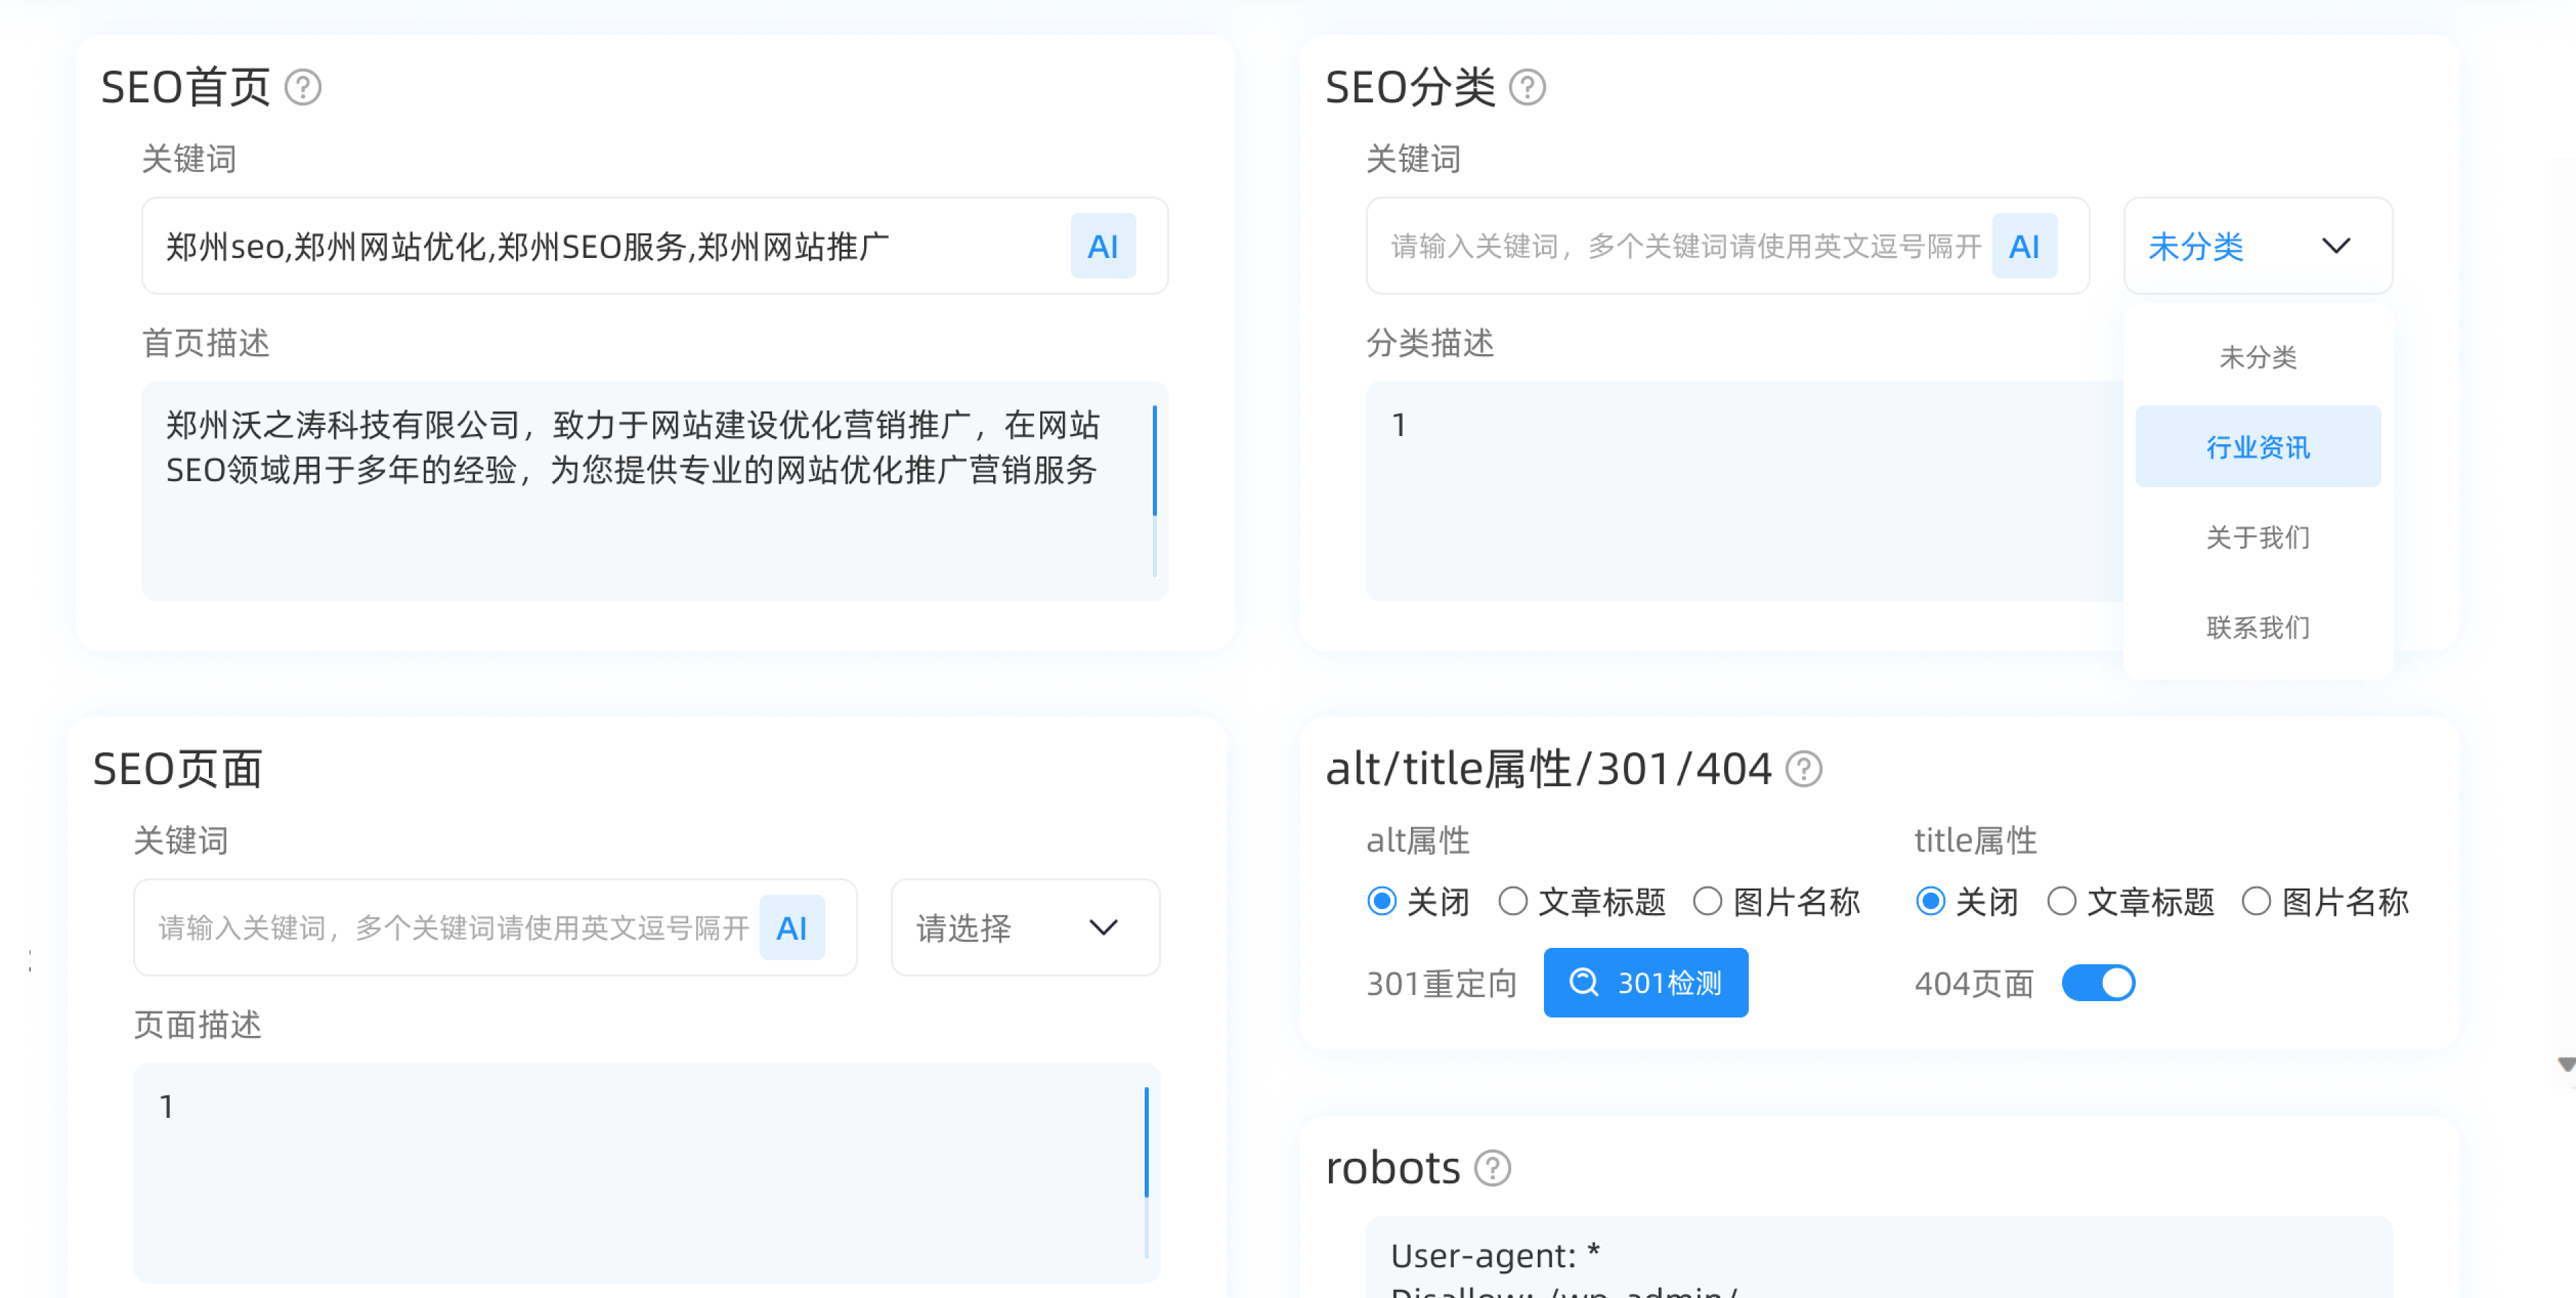Select 行业资讯 from the category list
This screenshot has width=2576, height=1298.
[2257, 447]
